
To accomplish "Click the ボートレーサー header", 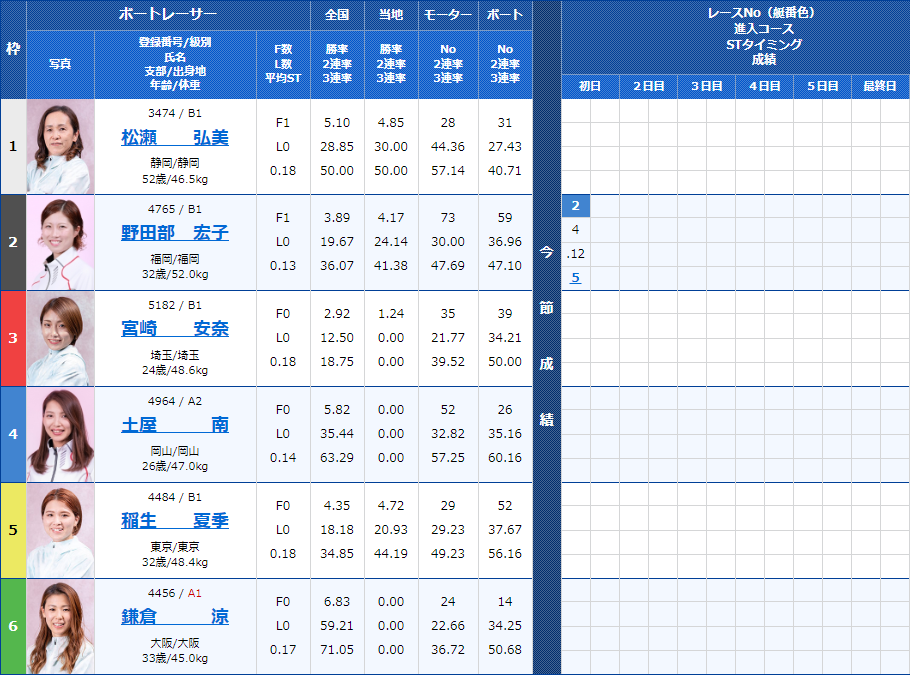I will click(x=168, y=15).
